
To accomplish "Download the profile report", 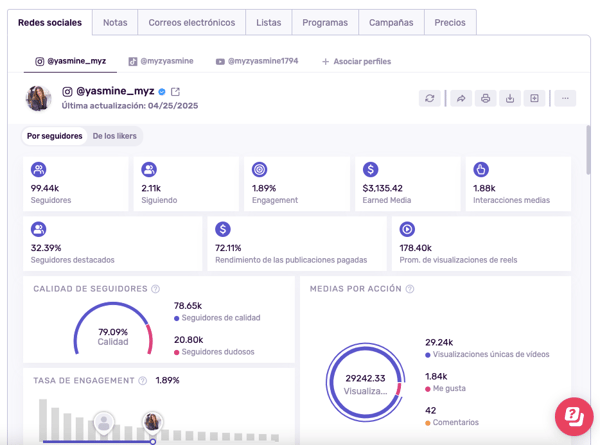I will pyautogui.click(x=510, y=98).
